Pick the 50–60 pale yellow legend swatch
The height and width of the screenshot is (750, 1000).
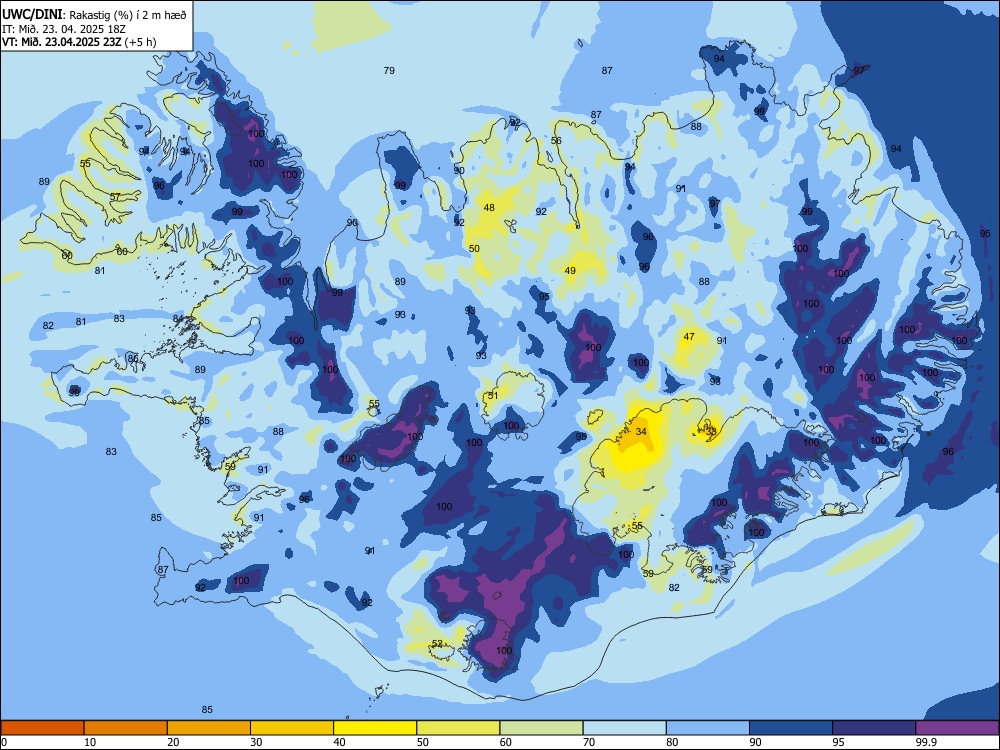(x=458, y=728)
